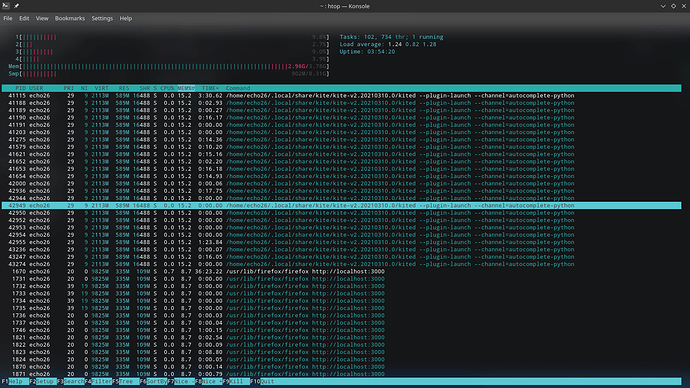The image size is (690, 388).
Task: Select the firefox row with PID 1732
Action: (x=341, y=286)
